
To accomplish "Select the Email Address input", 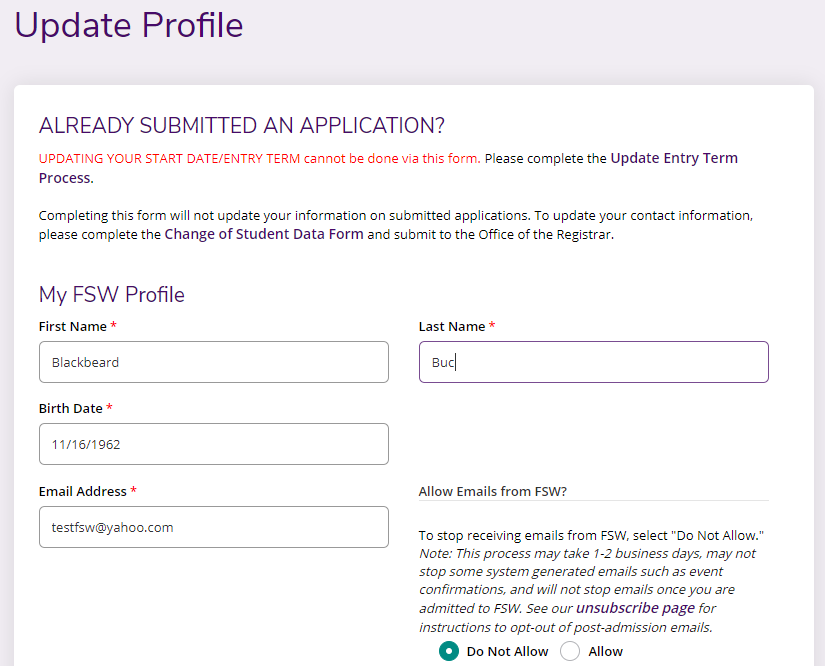I will [213, 527].
